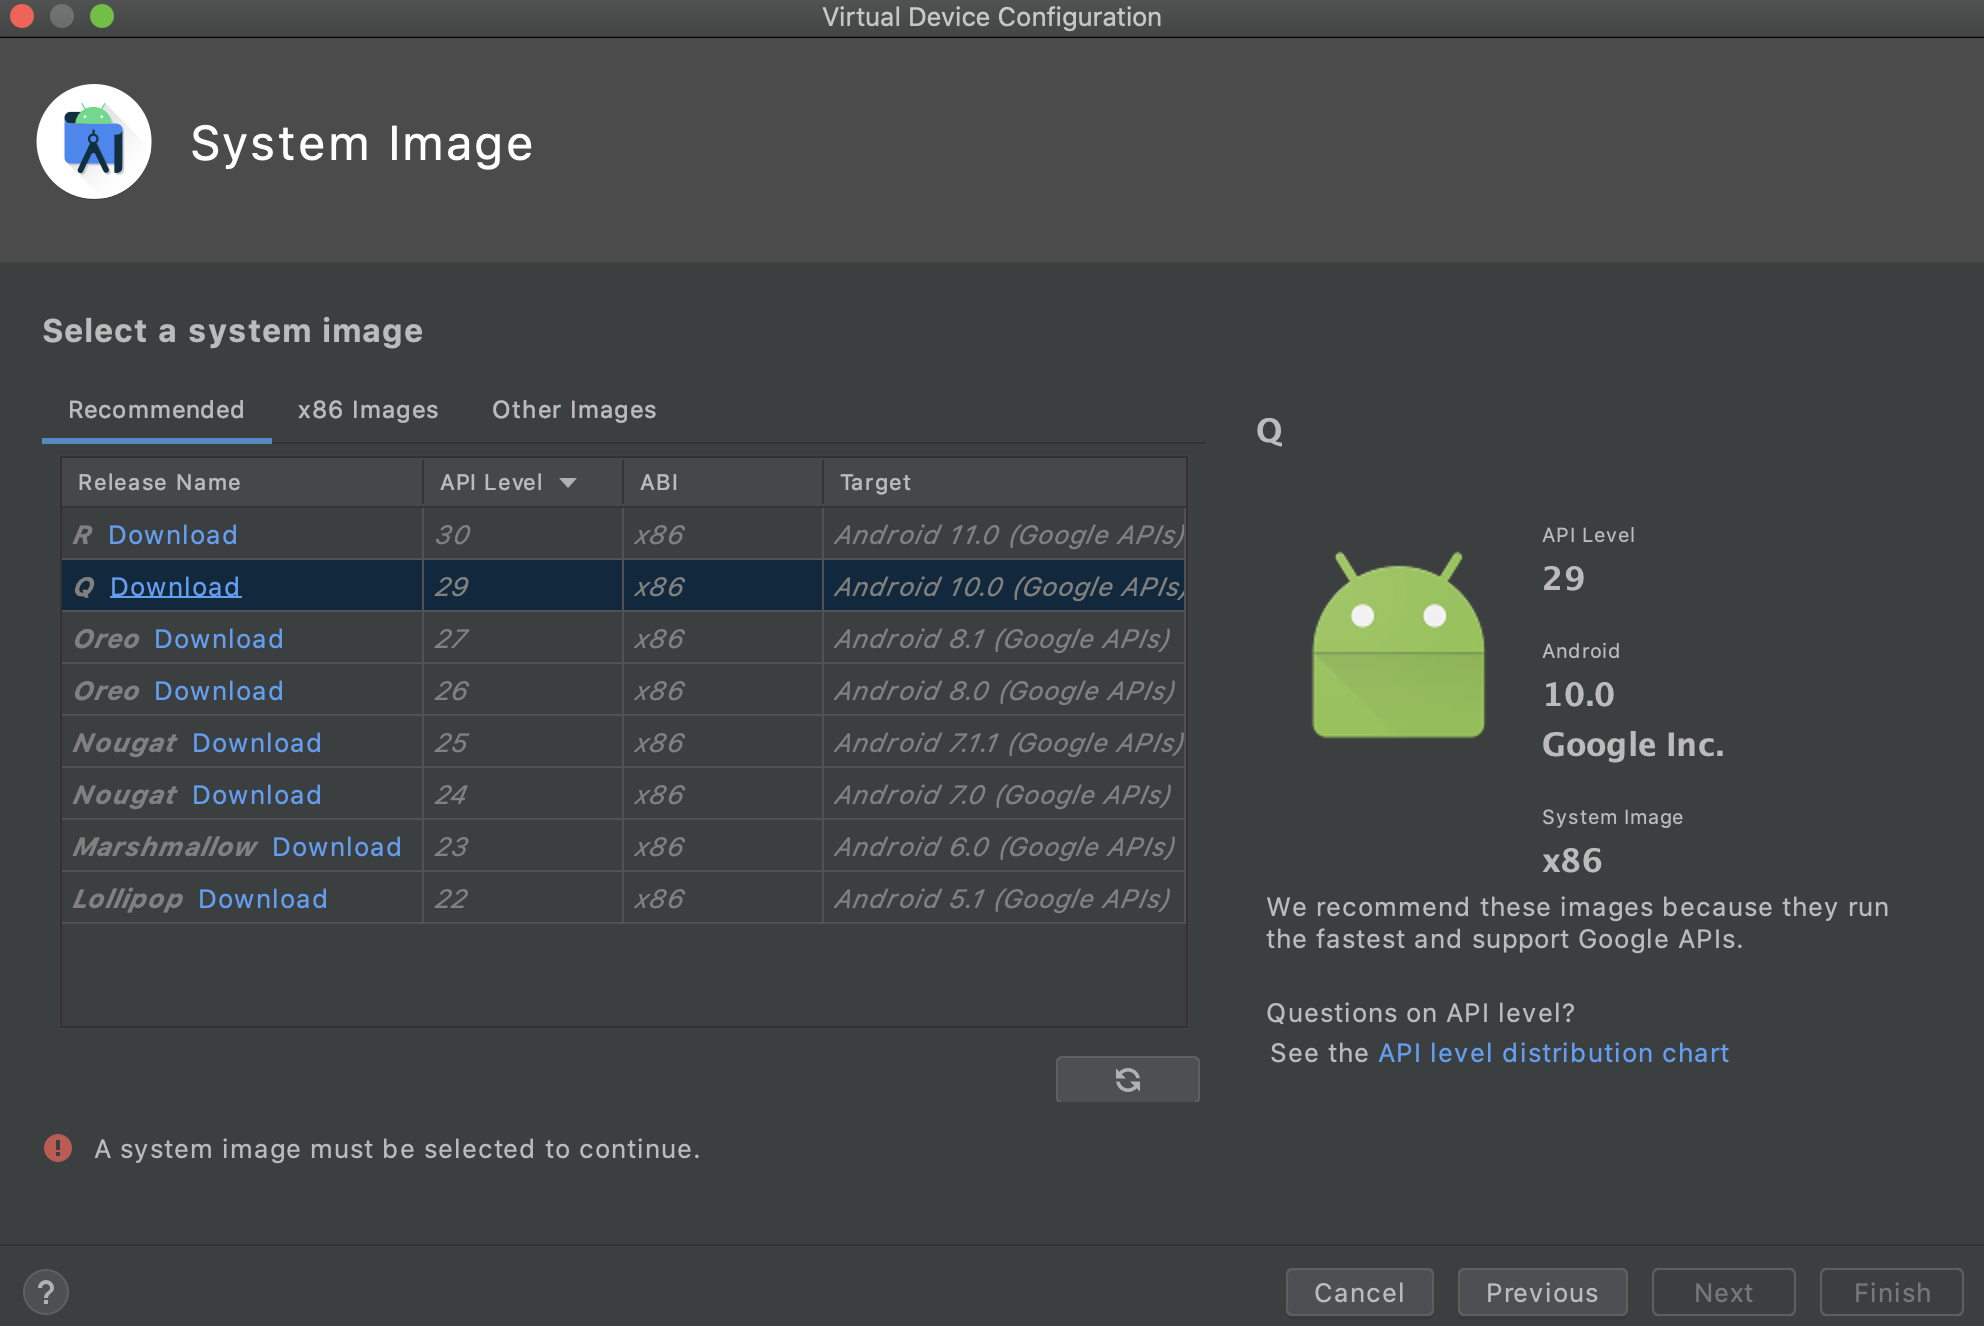Click API level cell 22
The image size is (1984, 1326).
click(x=523, y=899)
